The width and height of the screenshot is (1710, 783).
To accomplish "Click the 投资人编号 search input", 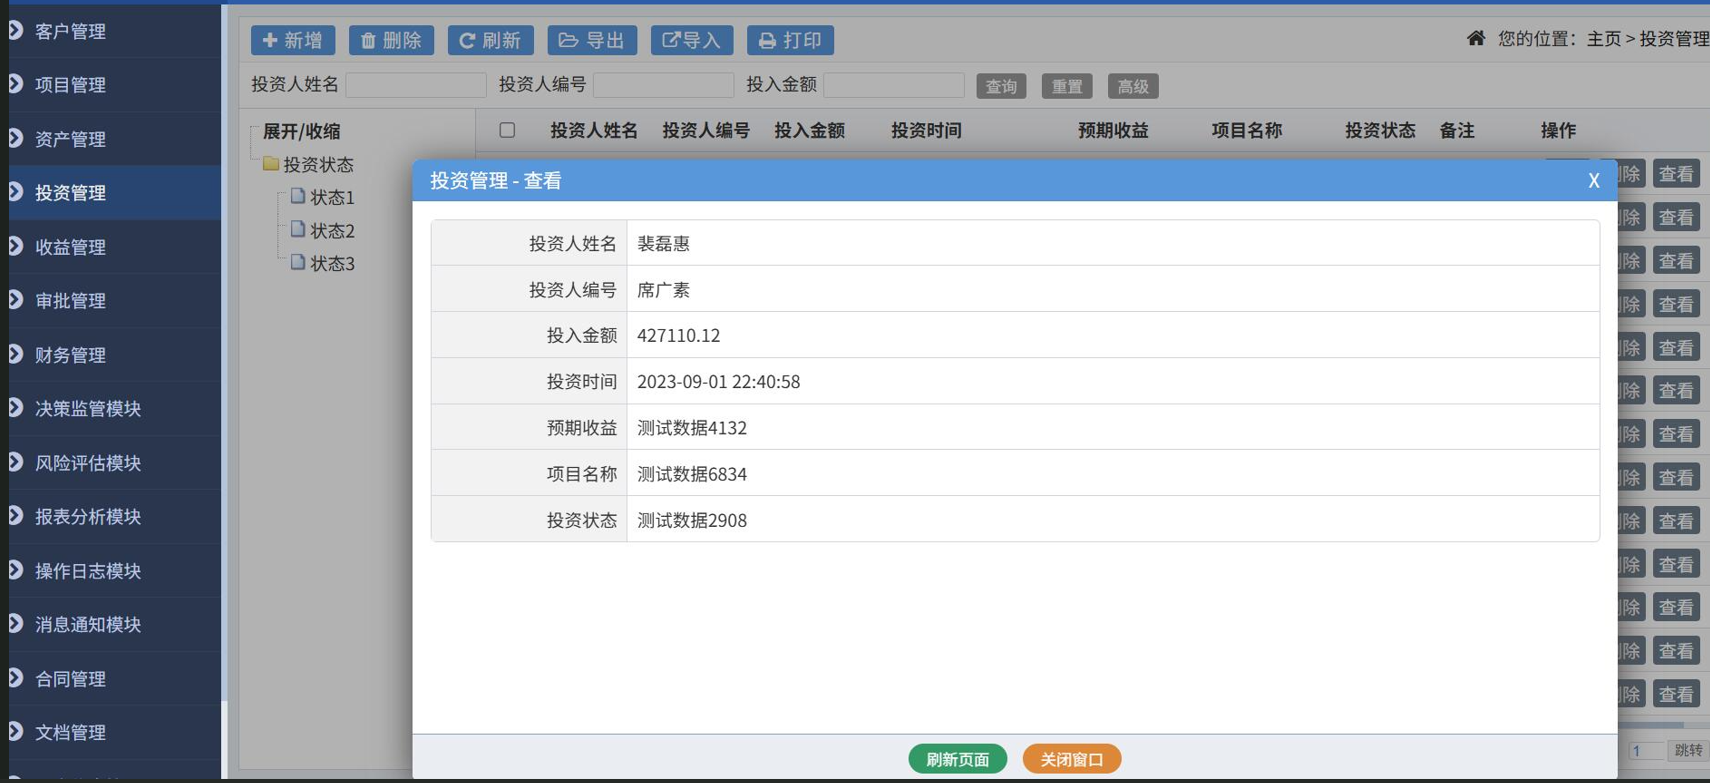I will pyautogui.click(x=664, y=85).
